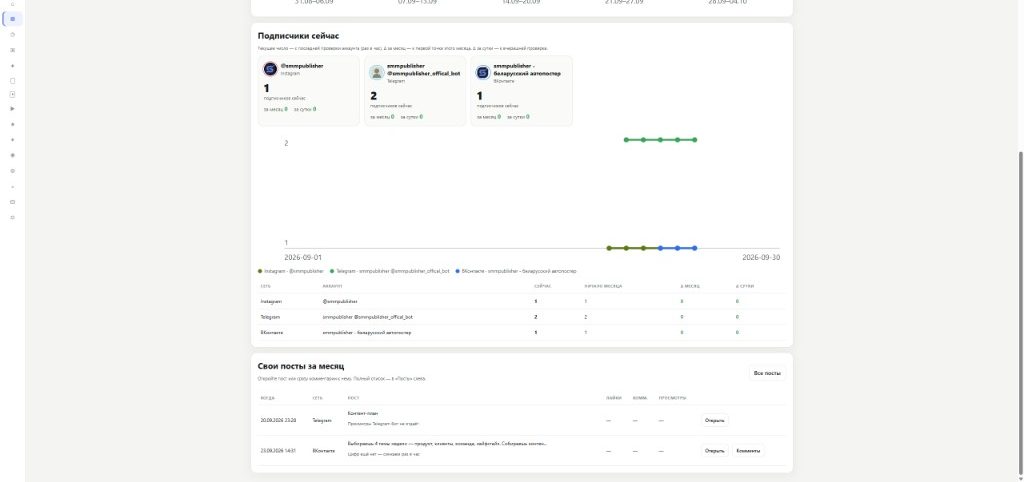Click table cell 'smmpublisher - белорусский автопостер'
This screenshot has width=1024, height=482.
pos(367,332)
